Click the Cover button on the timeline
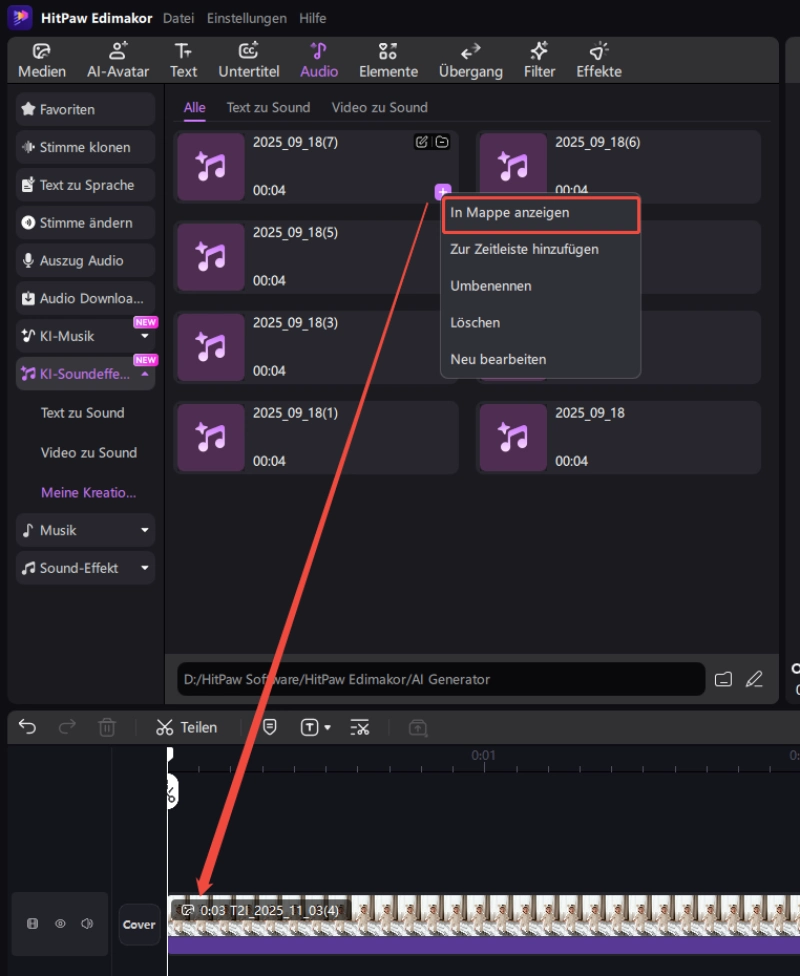 click(139, 925)
